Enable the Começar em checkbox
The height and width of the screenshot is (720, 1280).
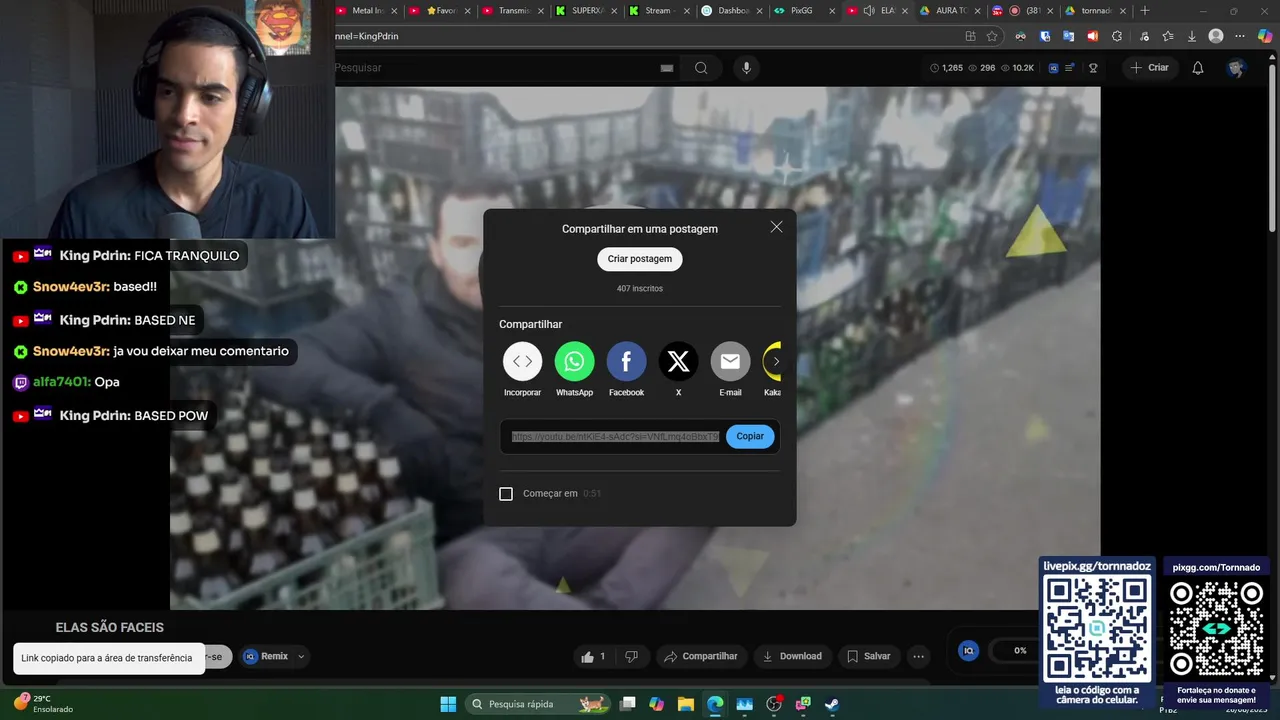(x=506, y=494)
